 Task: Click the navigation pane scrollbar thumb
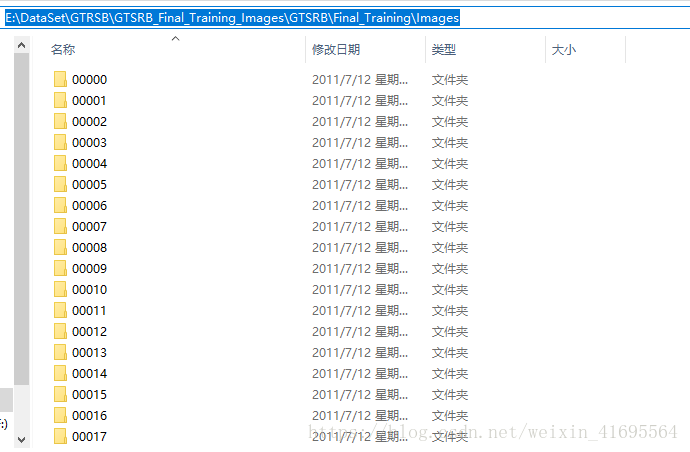(22, 219)
